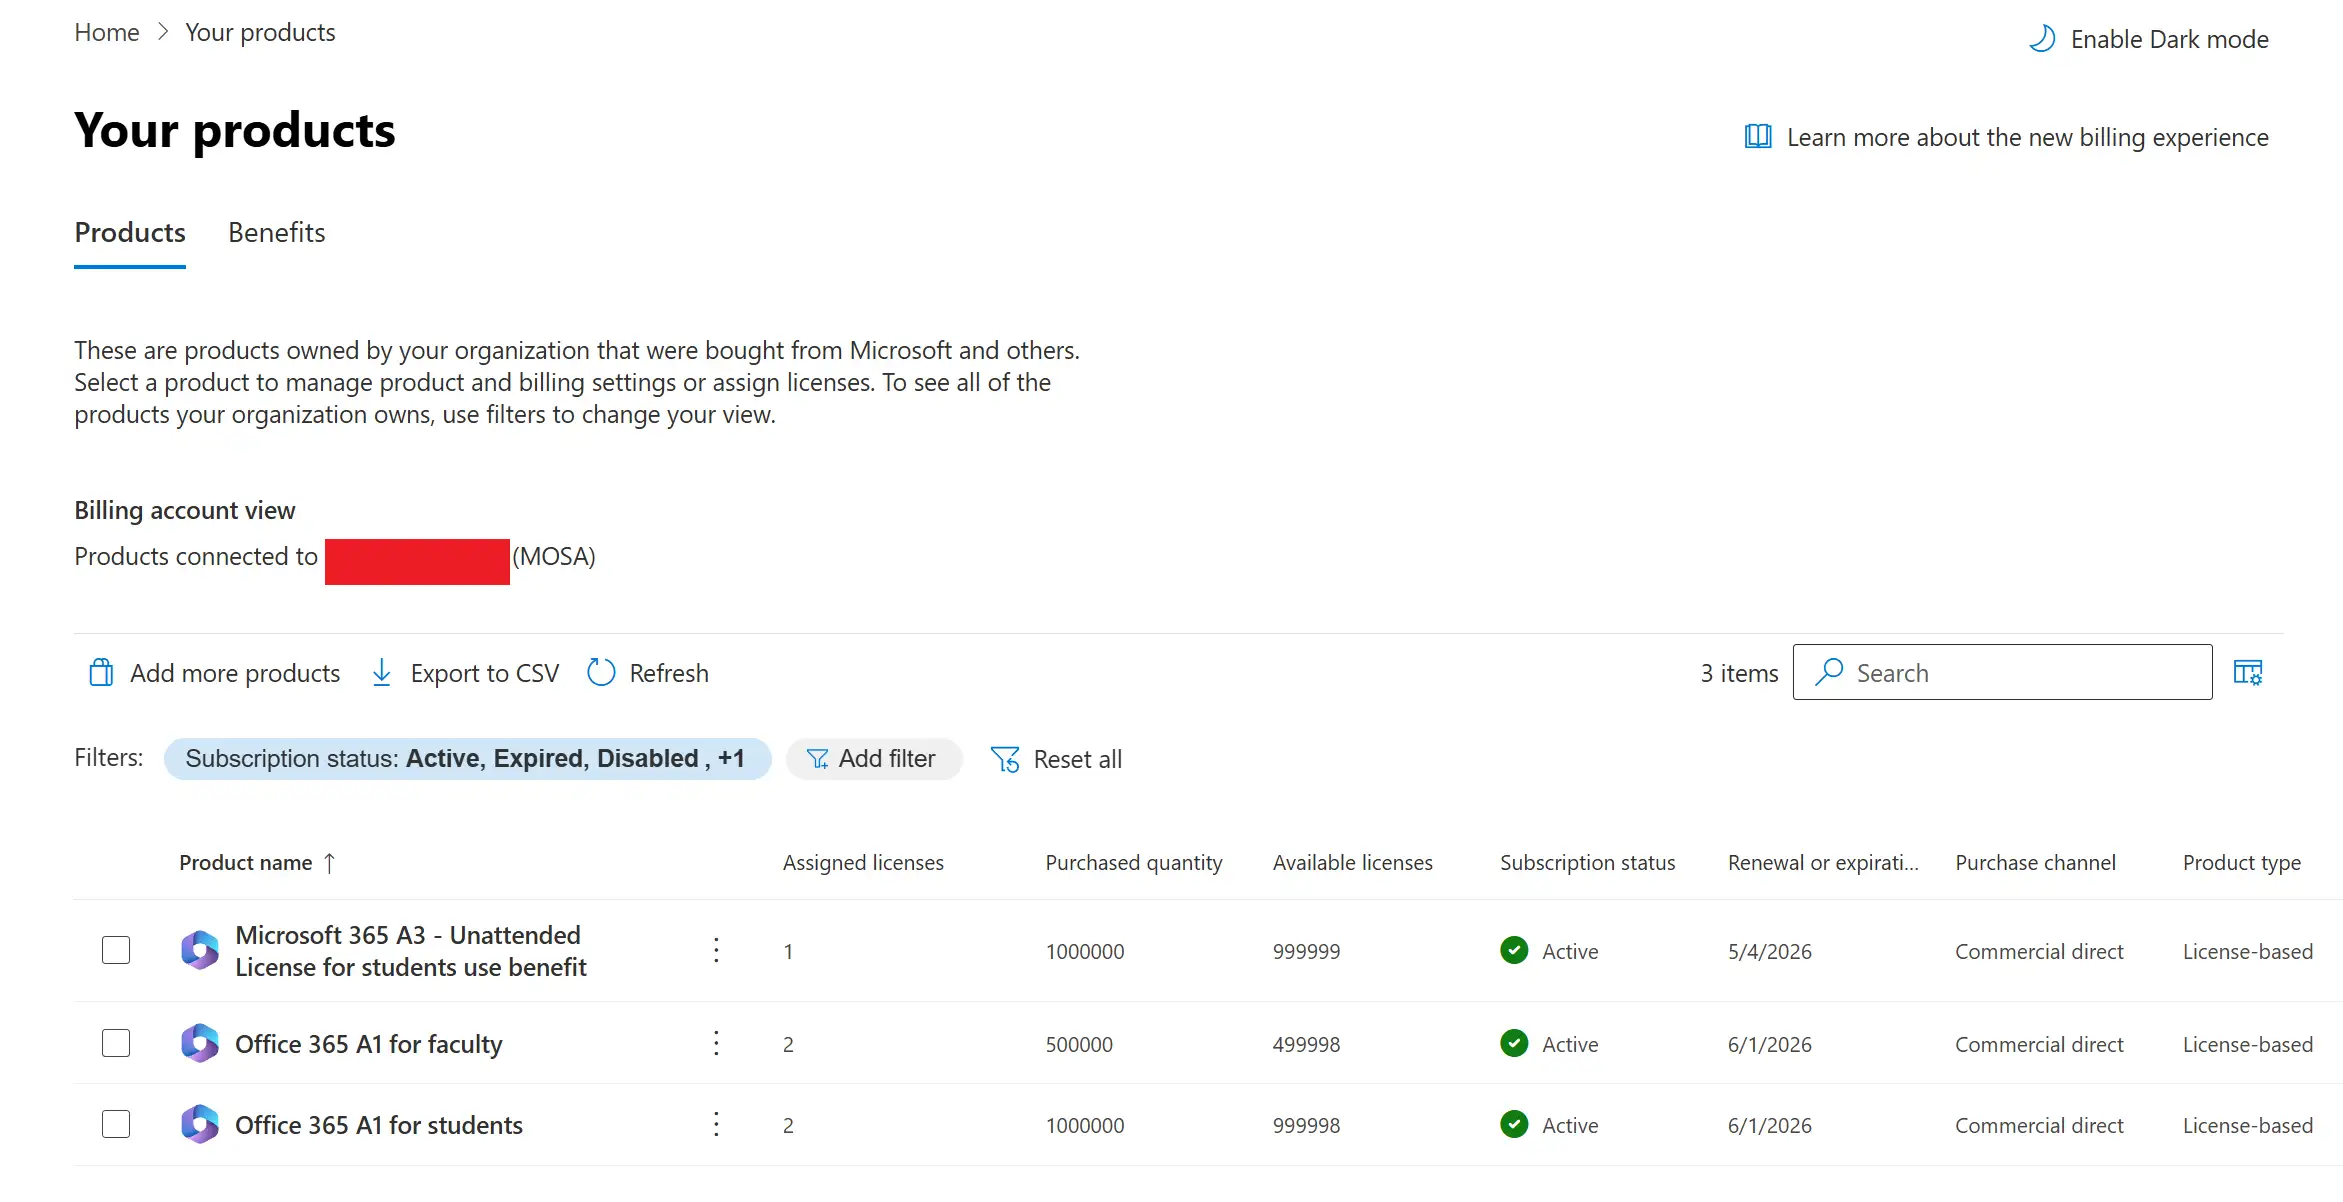Click purchased quantity 500000 cell
The height and width of the screenshot is (1202, 2343).
1079,1044
